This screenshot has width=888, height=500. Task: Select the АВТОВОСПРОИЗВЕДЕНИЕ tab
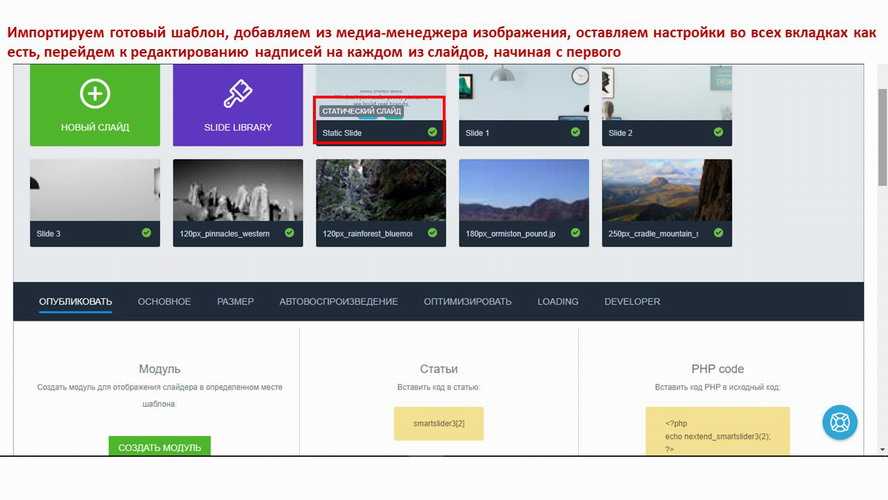coord(338,302)
